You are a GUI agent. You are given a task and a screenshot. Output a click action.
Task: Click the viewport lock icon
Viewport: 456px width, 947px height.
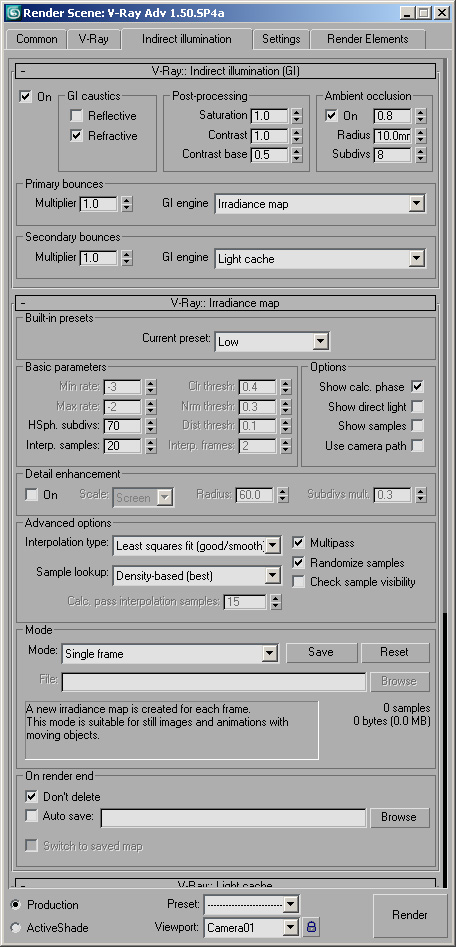click(311, 926)
